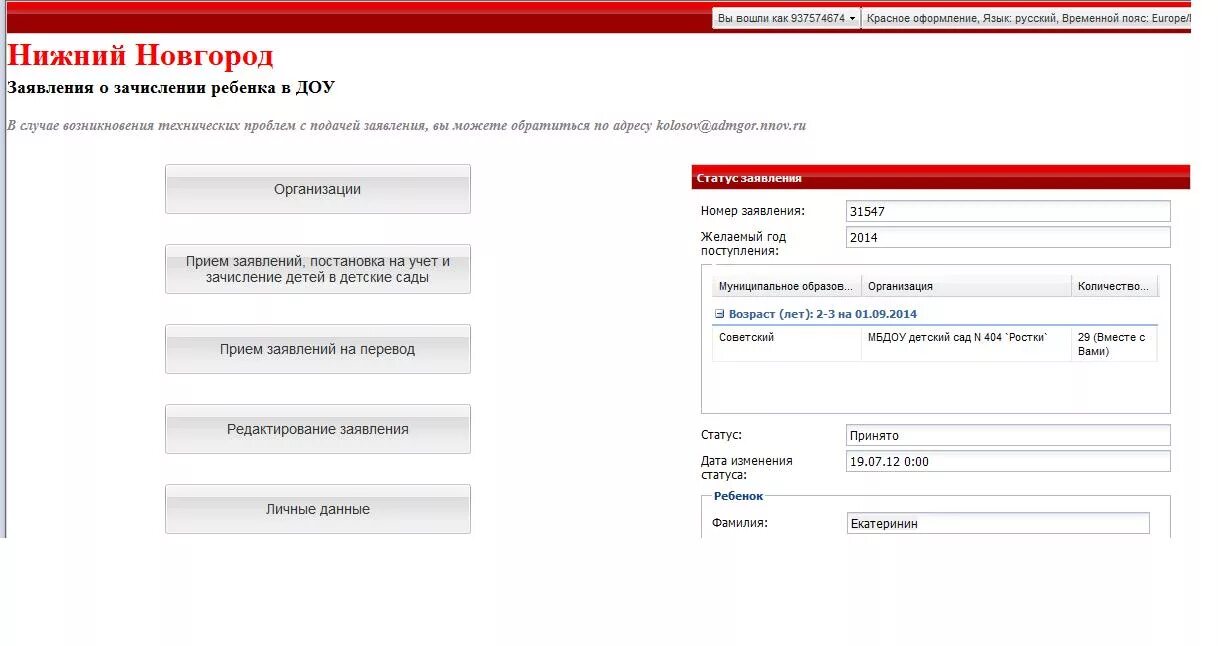Click the Номер заявления field
Image resolution: width=1218 pixels, height=646 pixels.
pos(1008,211)
